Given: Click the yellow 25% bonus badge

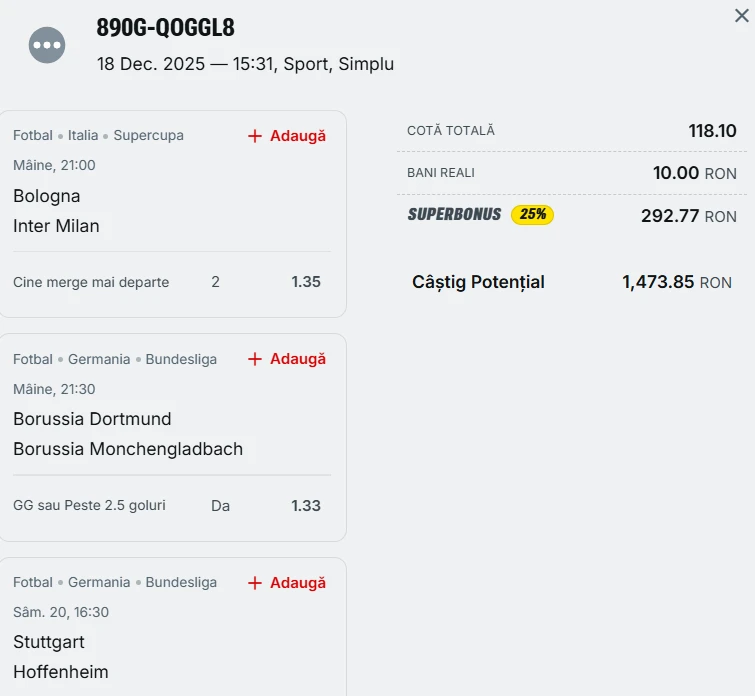Looking at the screenshot, I should 532,214.
